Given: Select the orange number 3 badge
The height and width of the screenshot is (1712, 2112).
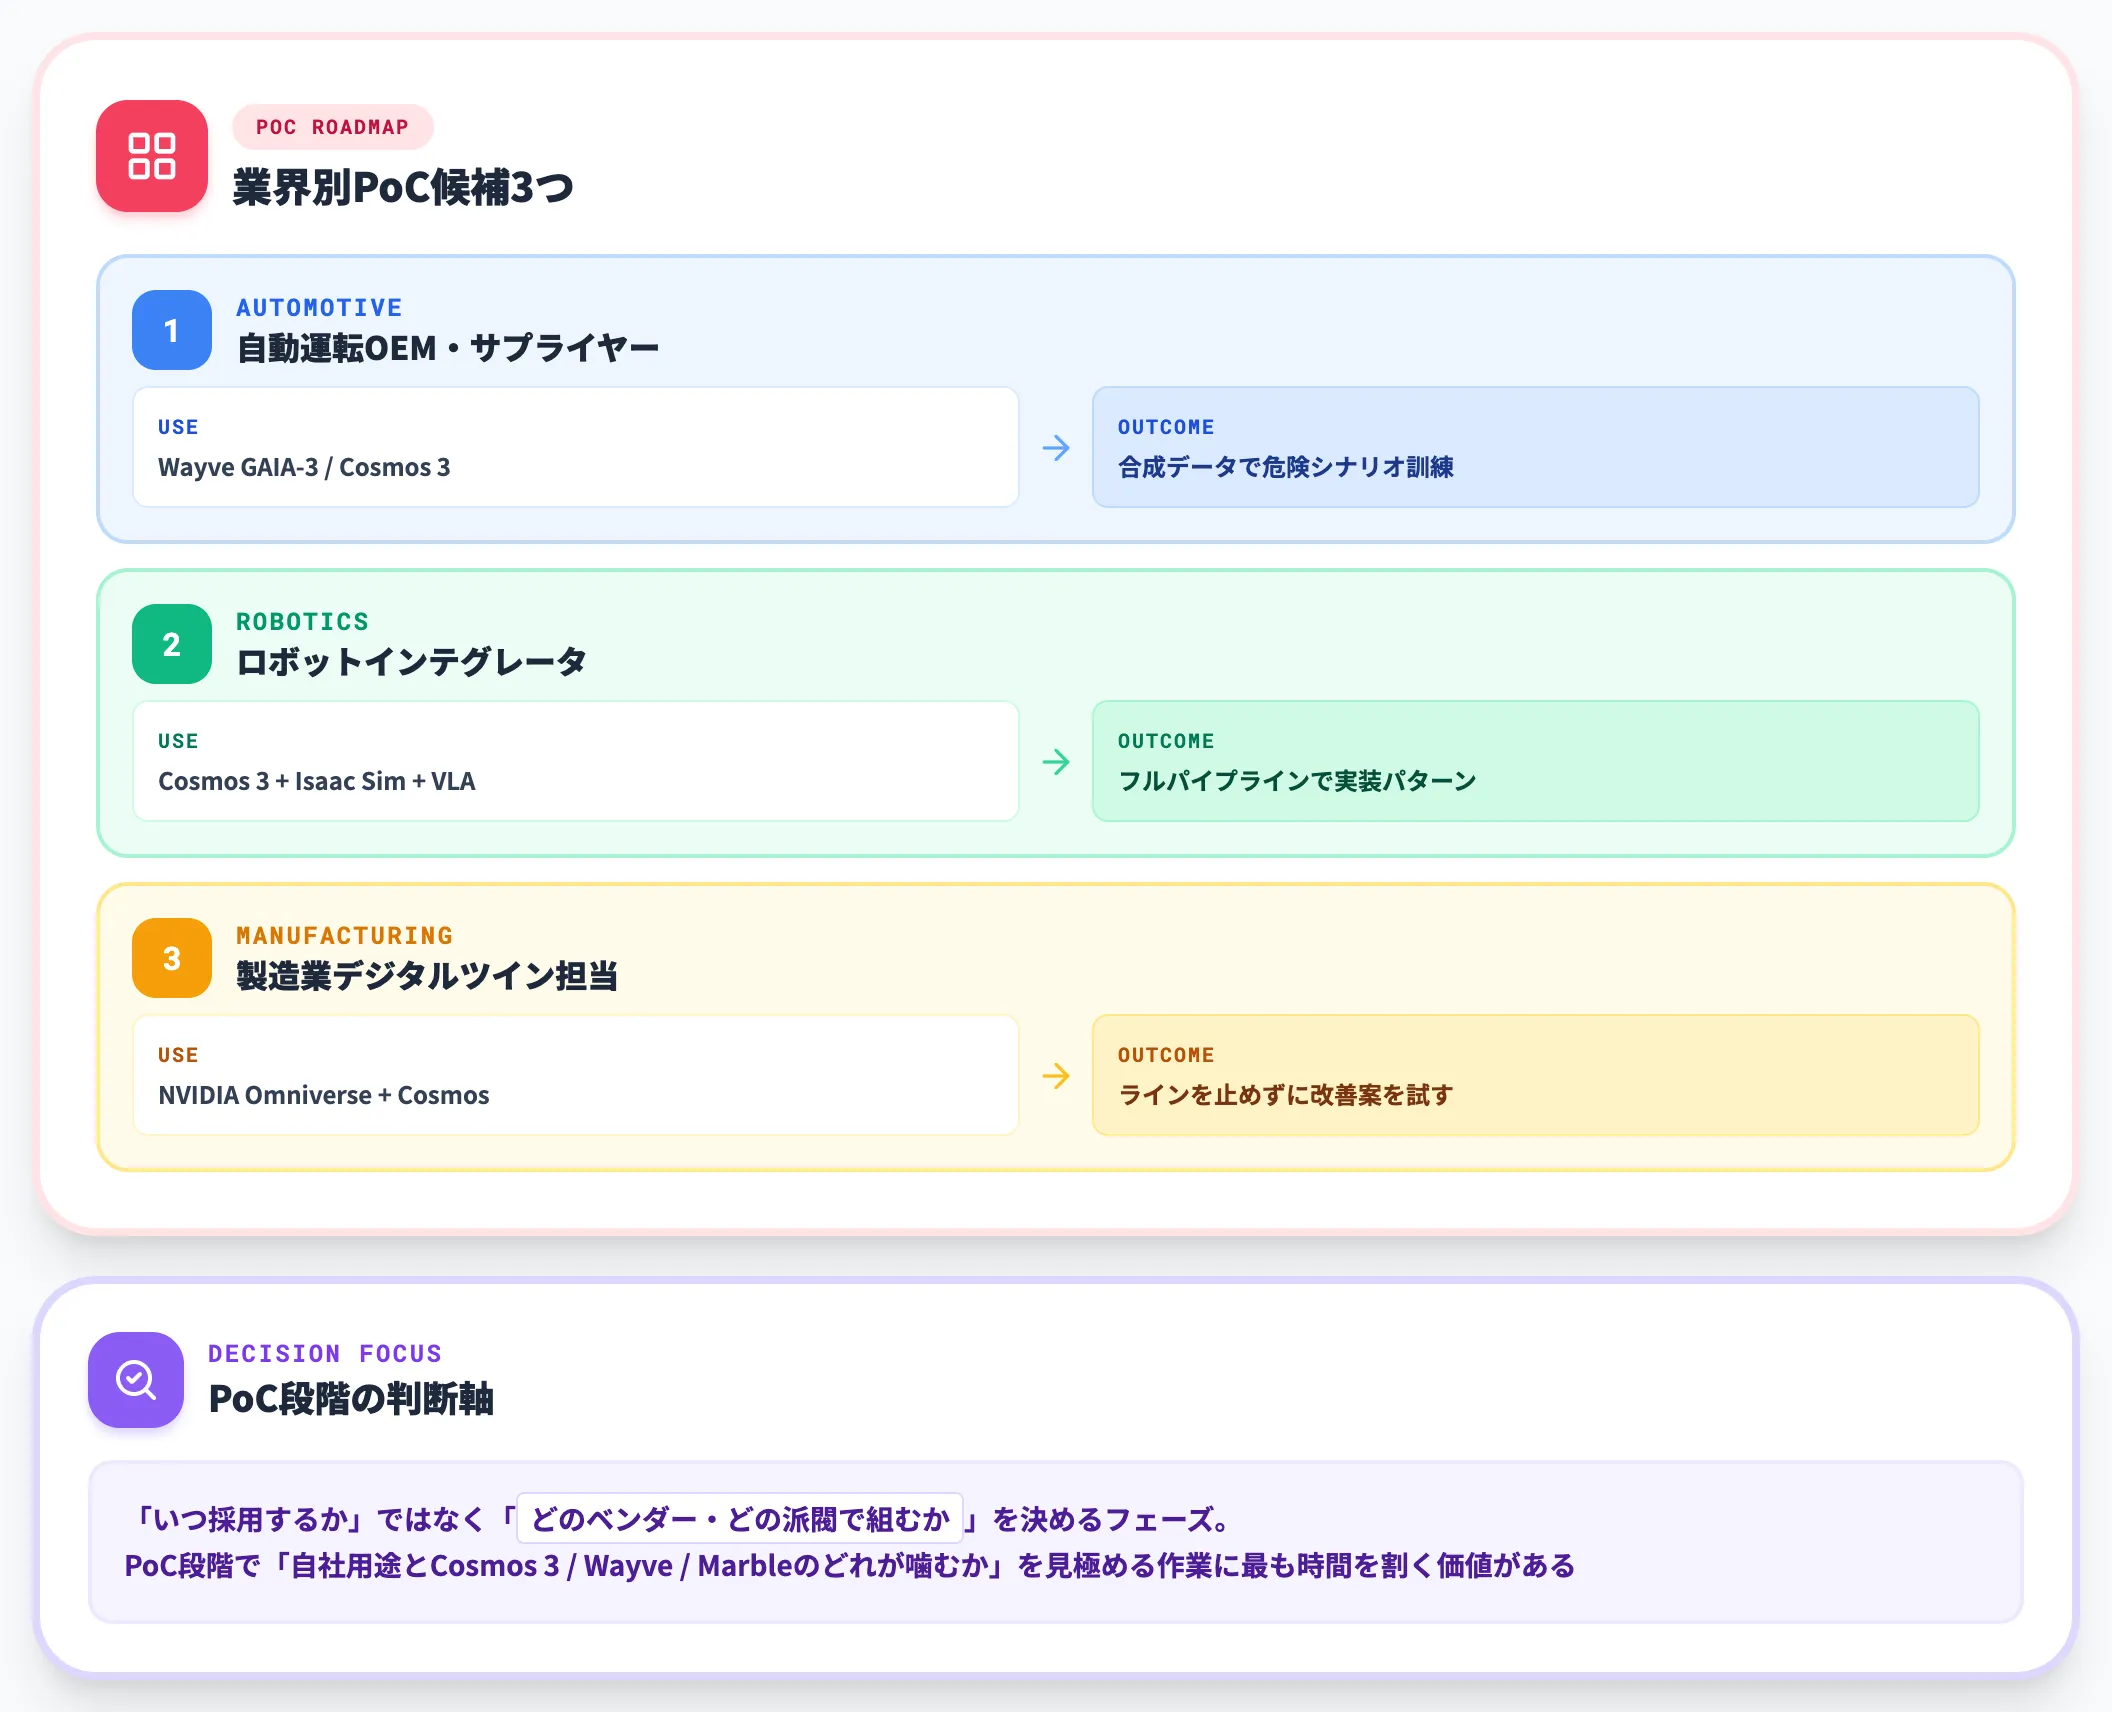Looking at the screenshot, I should (172, 958).
